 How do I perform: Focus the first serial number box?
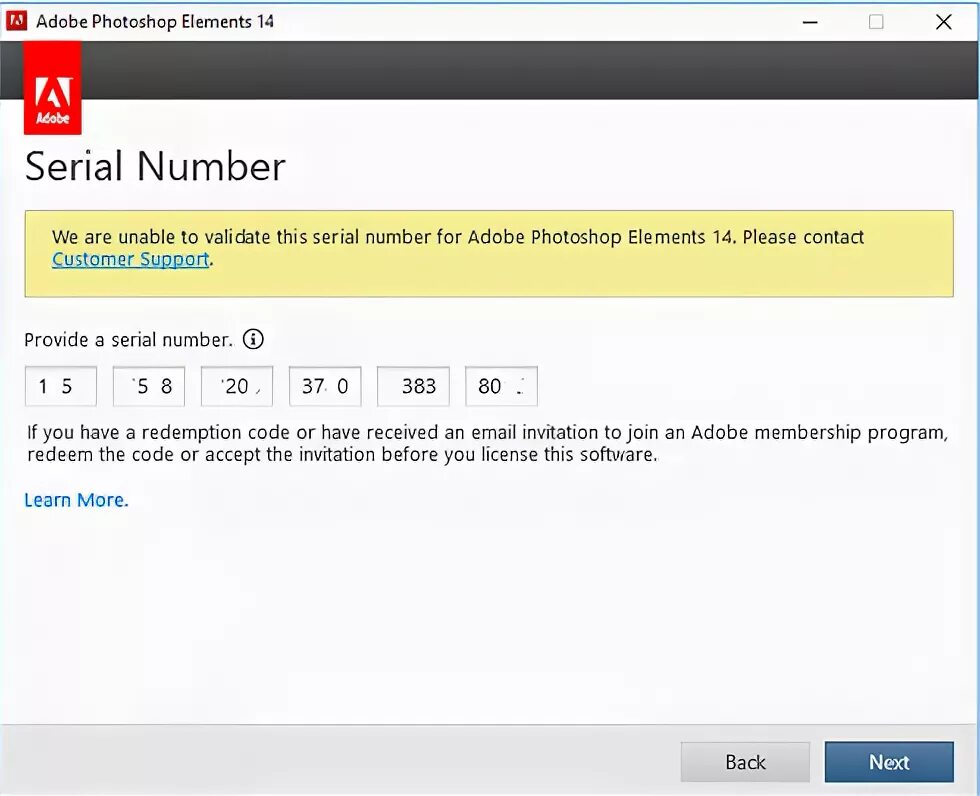point(61,386)
